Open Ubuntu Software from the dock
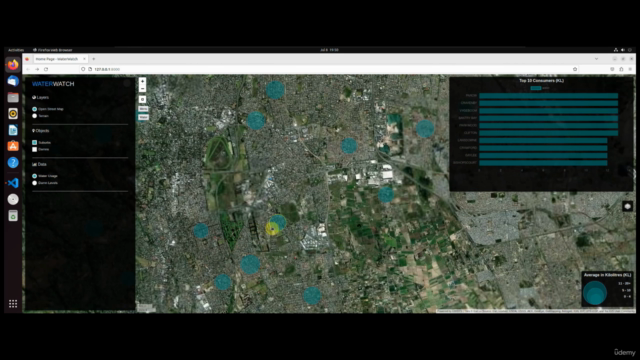This screenshot has height=360, width=640. 13,146
